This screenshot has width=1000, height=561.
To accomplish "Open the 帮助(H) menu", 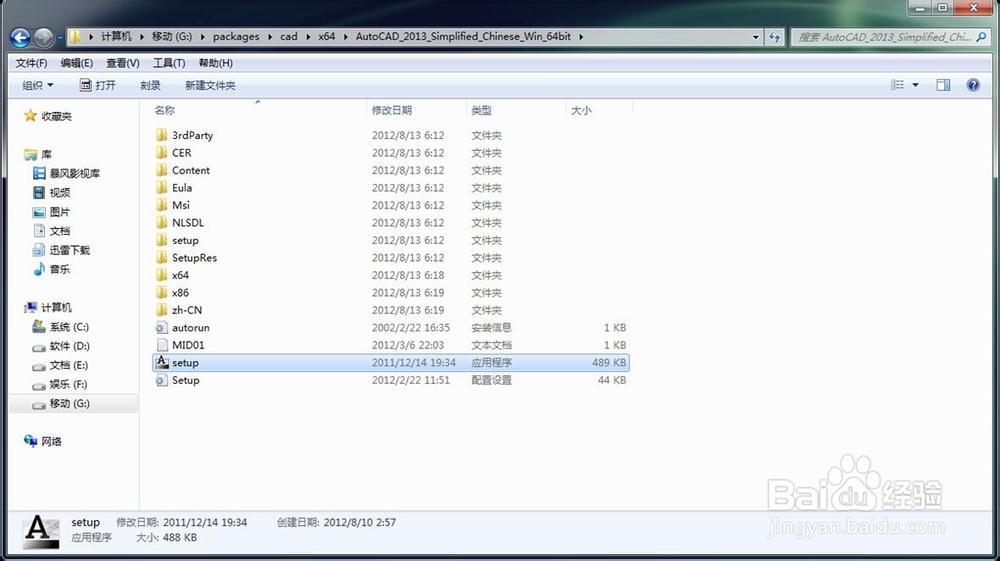I will [216, 63].
